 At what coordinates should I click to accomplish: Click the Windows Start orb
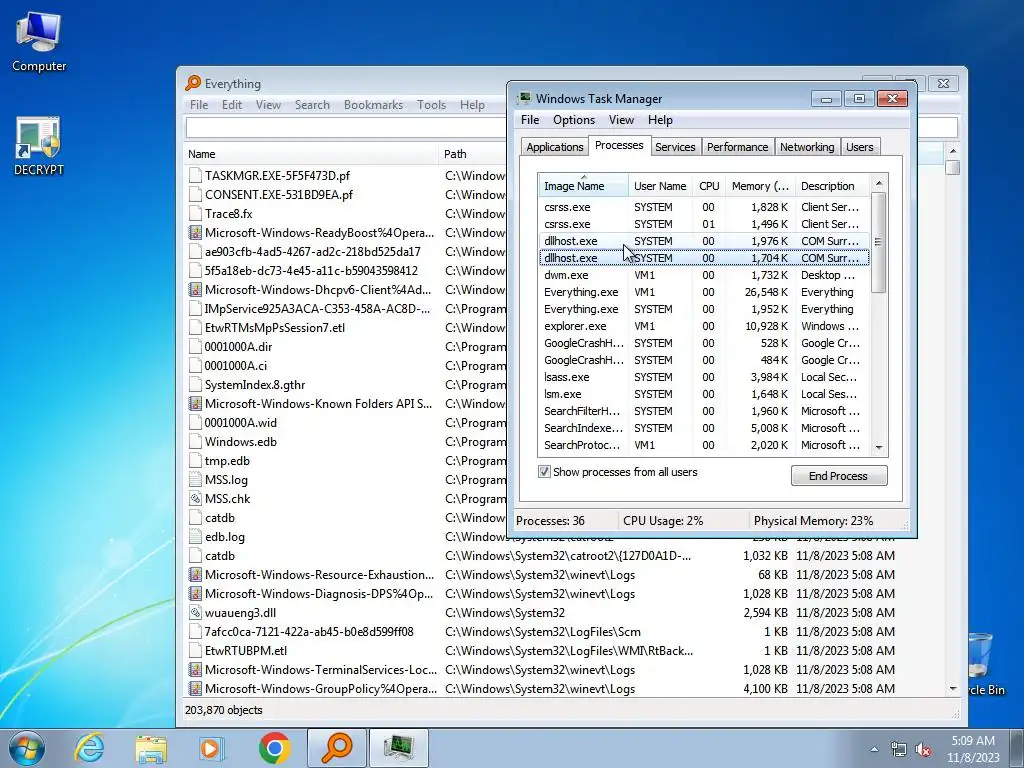tap(27, 748)
